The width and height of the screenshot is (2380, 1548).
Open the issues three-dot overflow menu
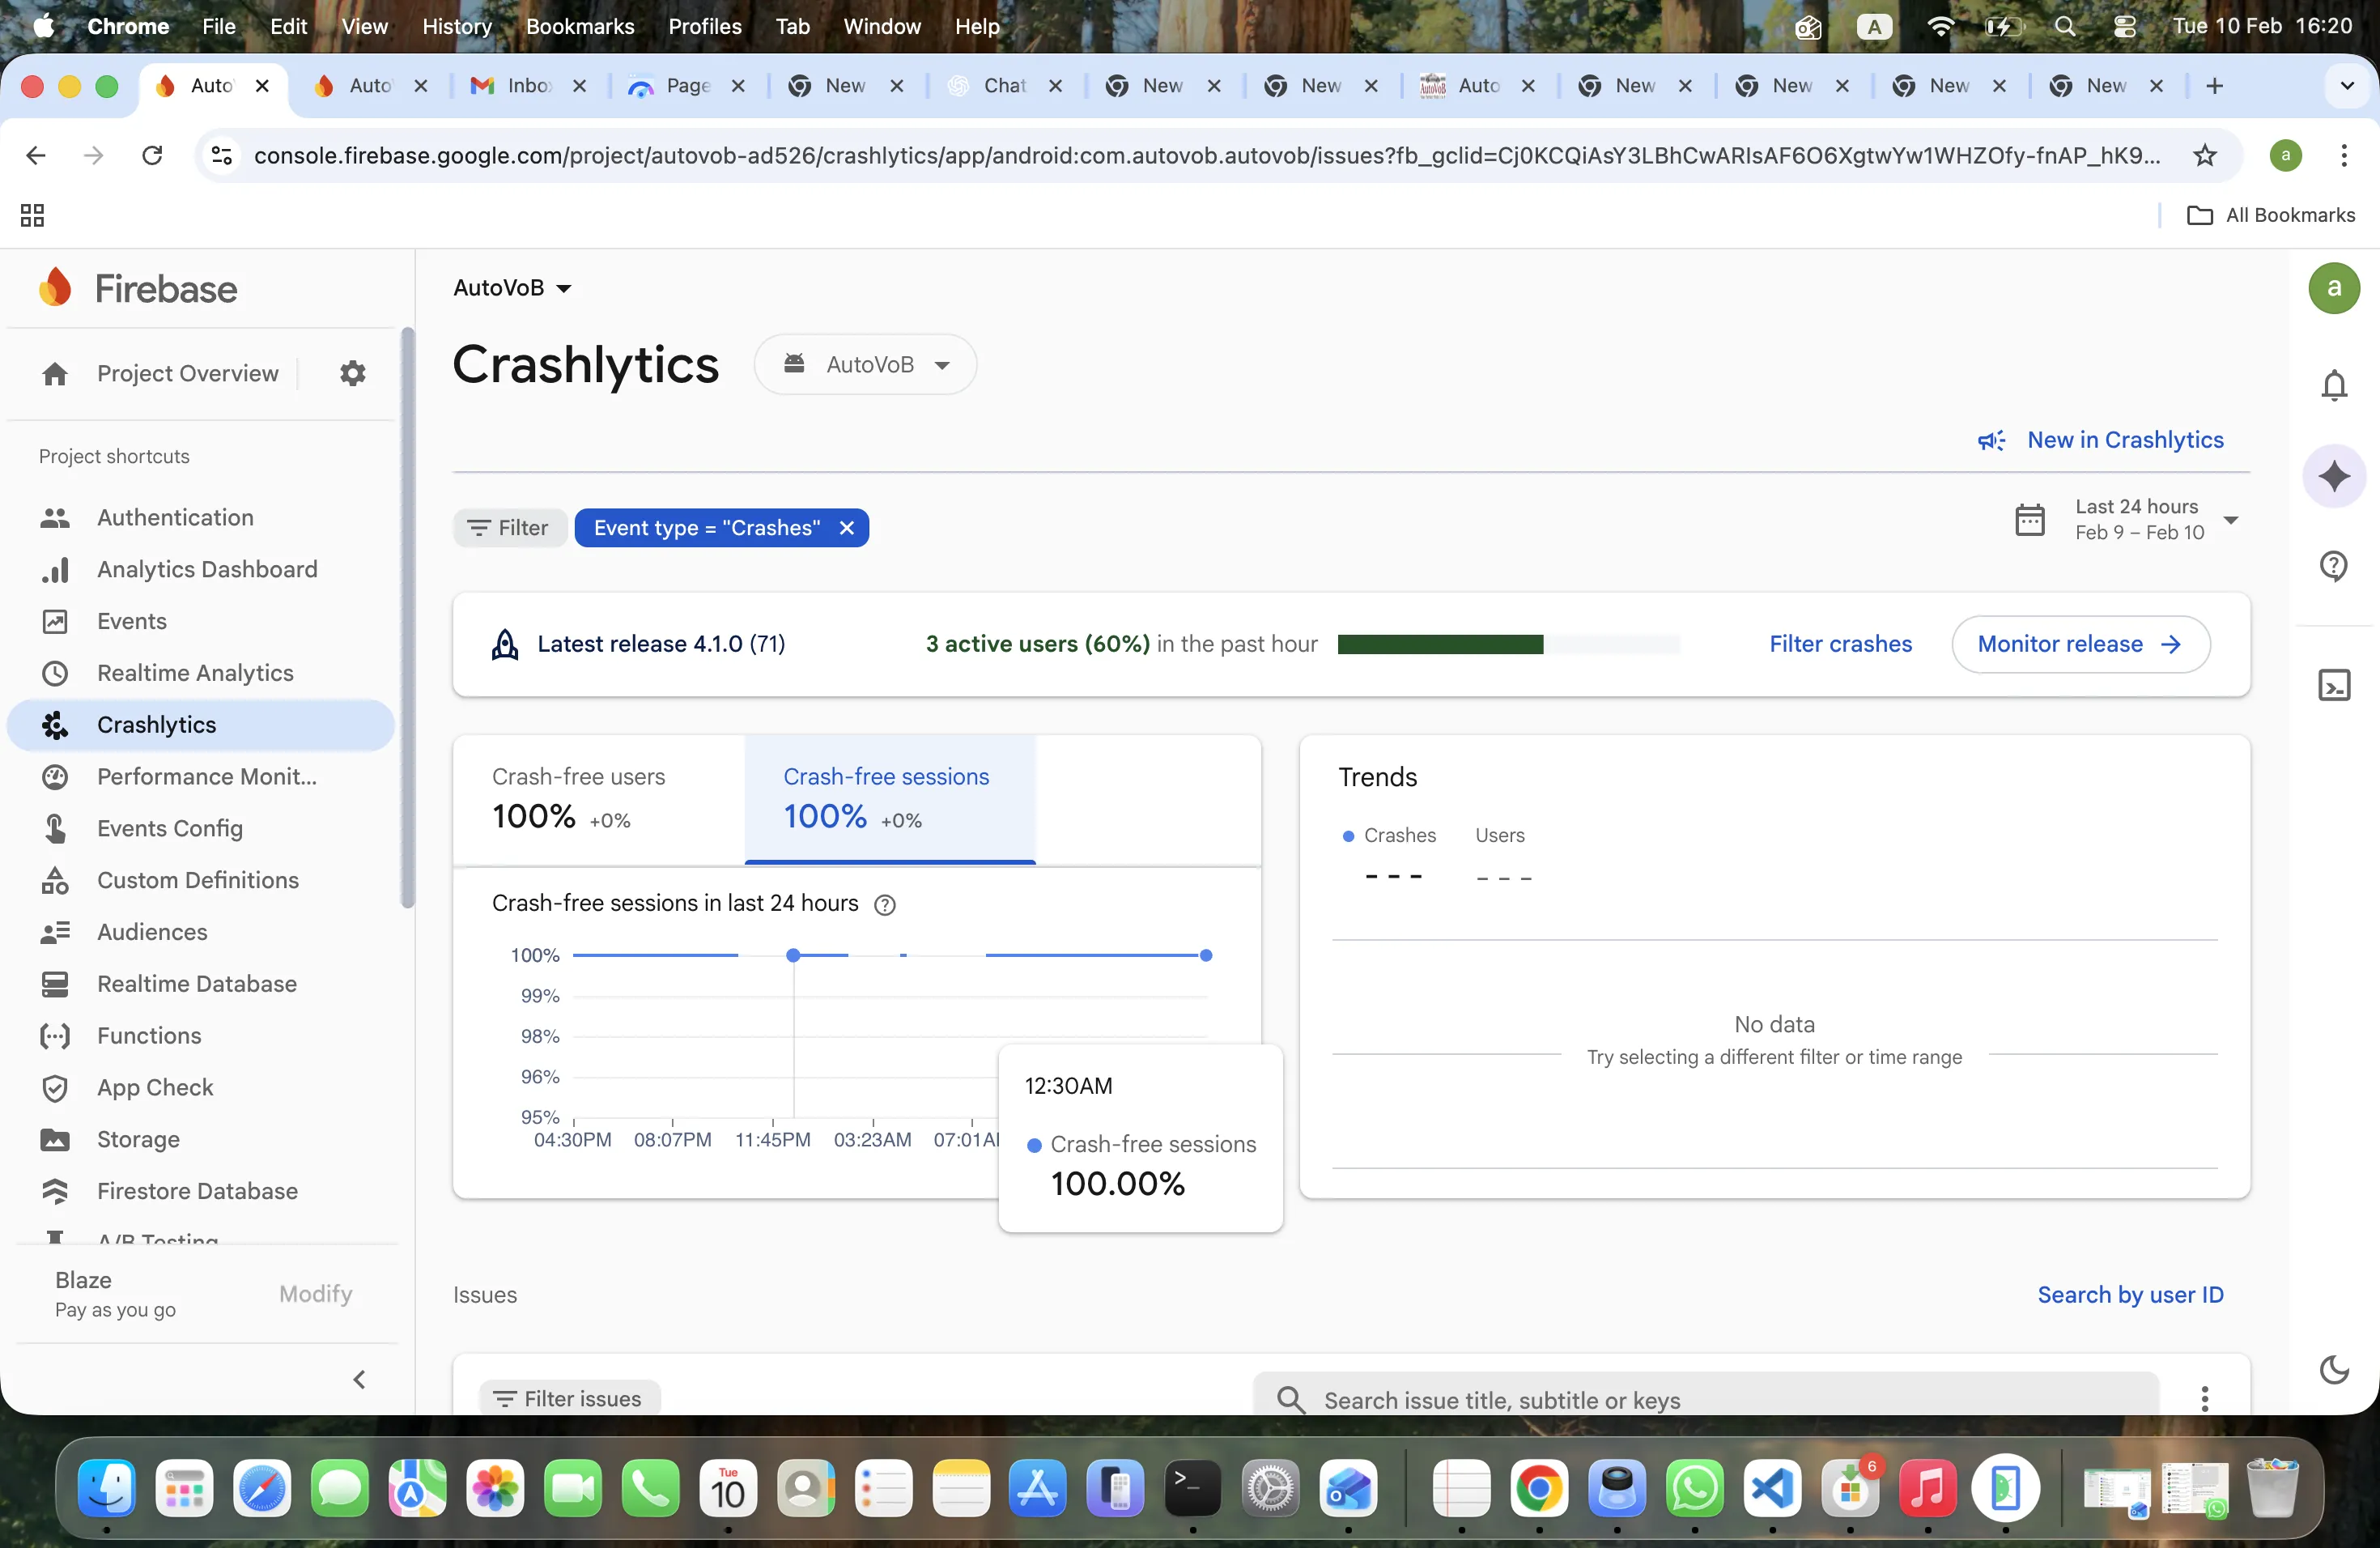point(2204,1398)
